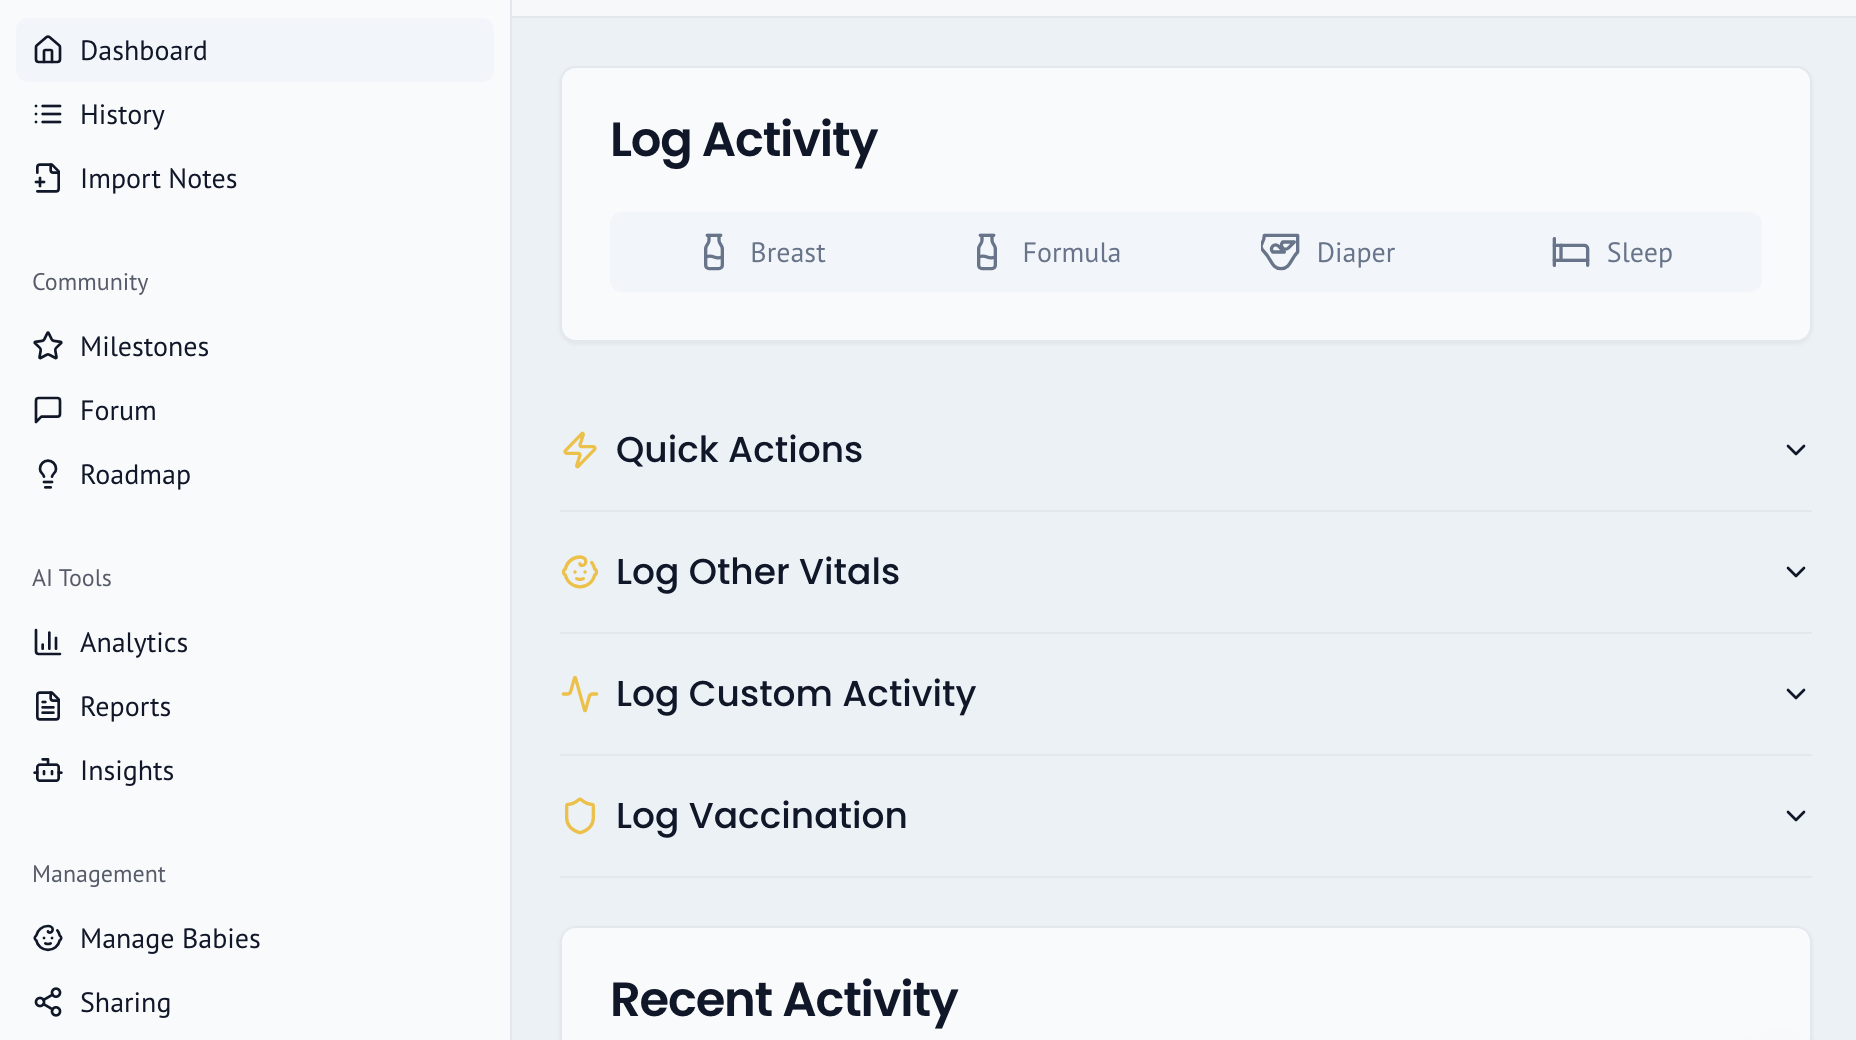Navigate to the Dashboard
The width and height of the screenshot is (1856, 1040).
click(x=144, y=50)
